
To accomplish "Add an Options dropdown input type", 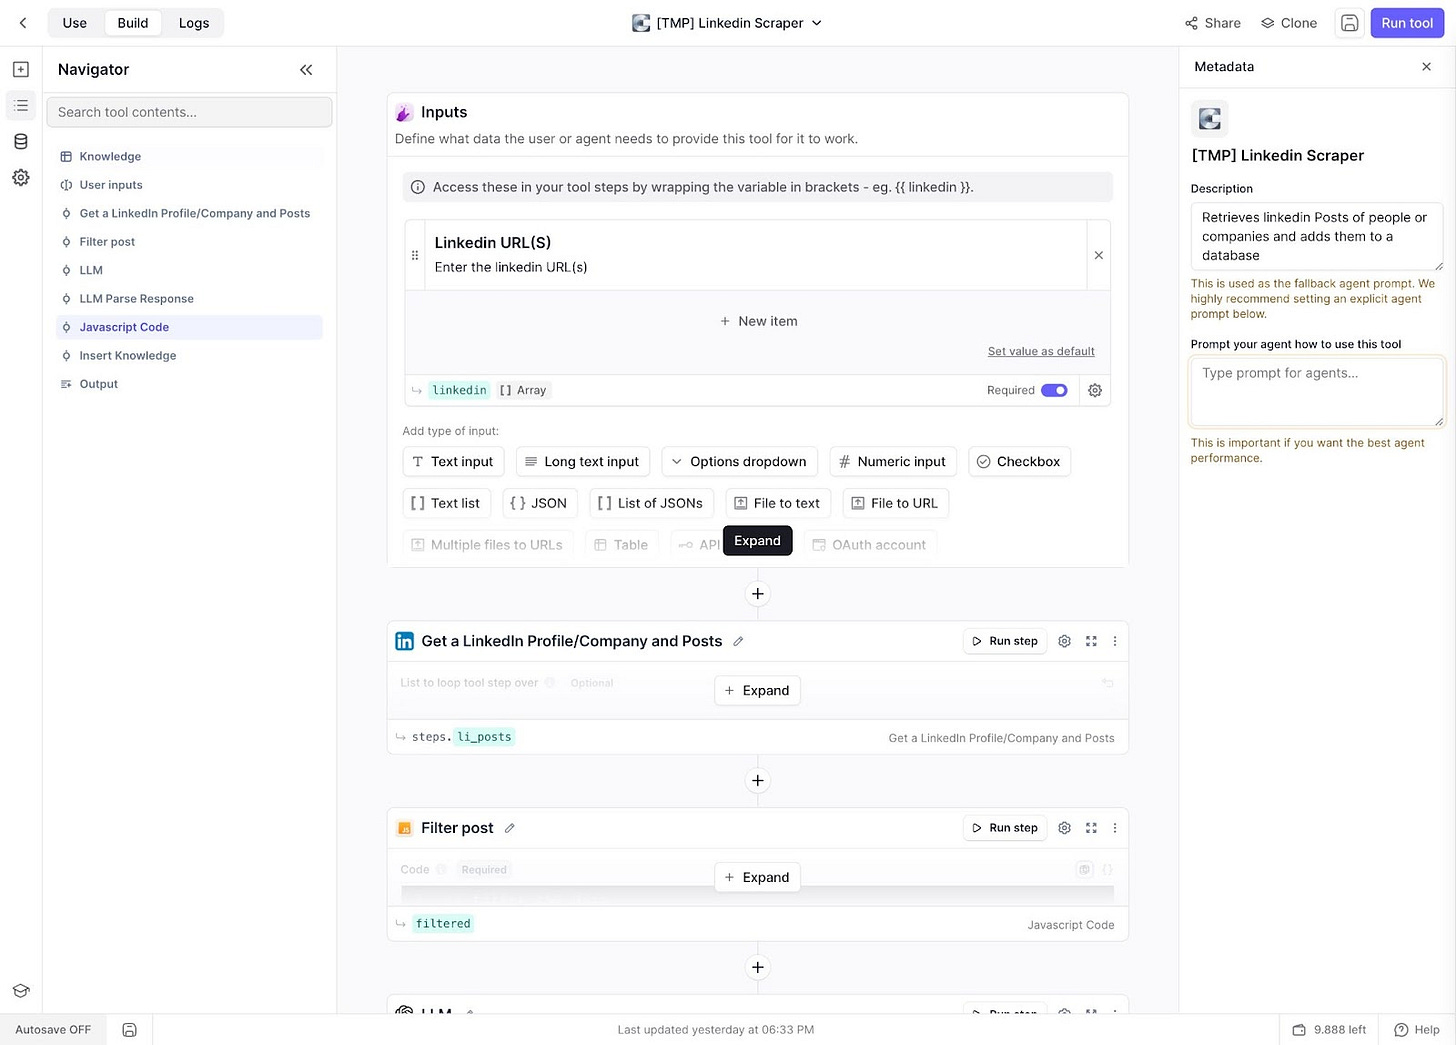I will click(739, 462).
